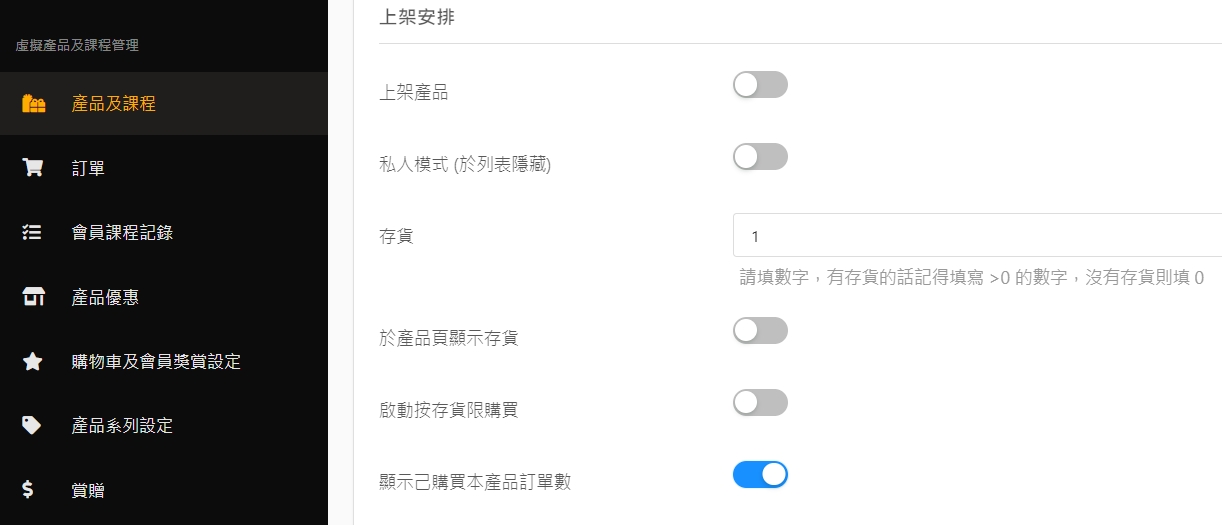Screen dimensions: 1222x525
Task: Click the store icon beside 產品優惠
Action: click(33, 297)
